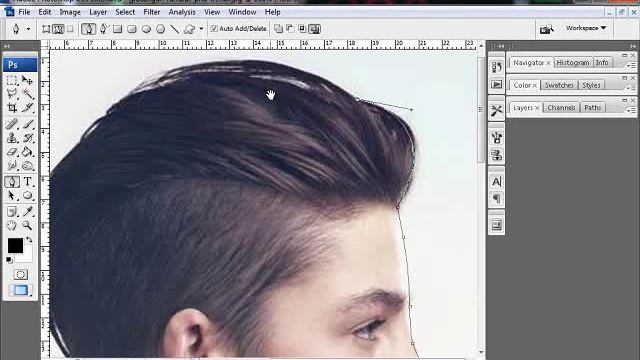Image resolution: width=640 pixels, height=360 pixels.
Task: Enable Intersect path areas option
Action: (x=302, y=29)
